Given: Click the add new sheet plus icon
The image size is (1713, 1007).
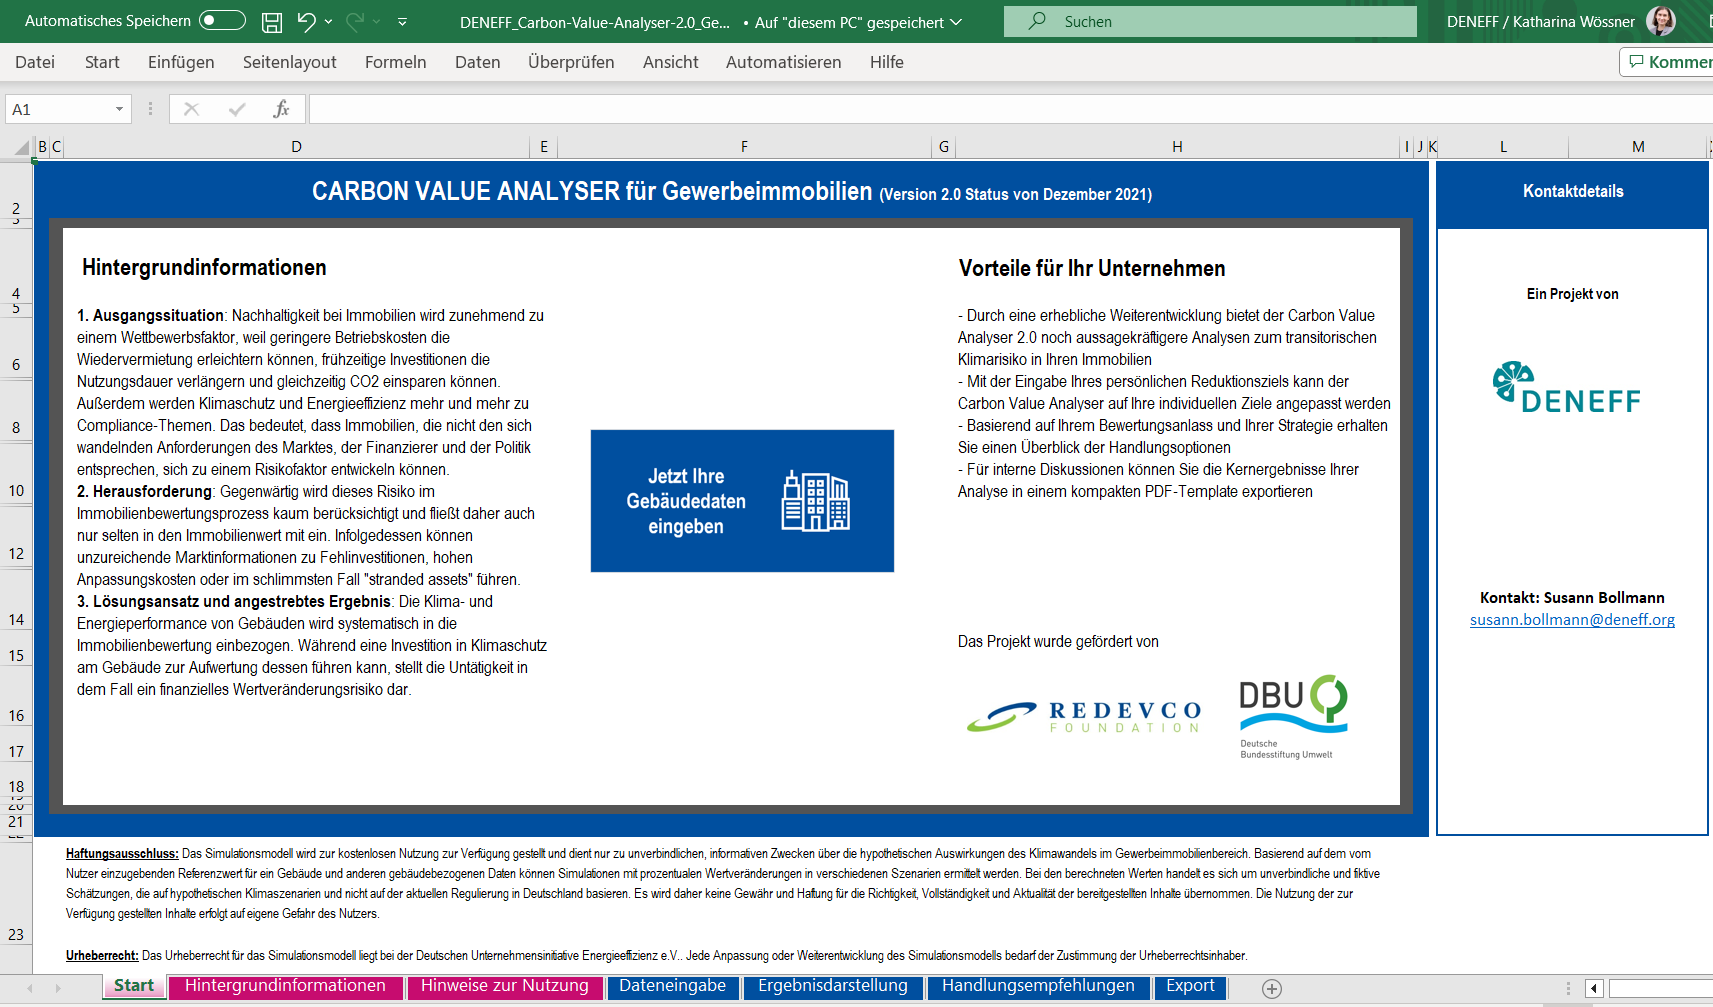Looking at the screenshot, I should tap(1272, 988).
